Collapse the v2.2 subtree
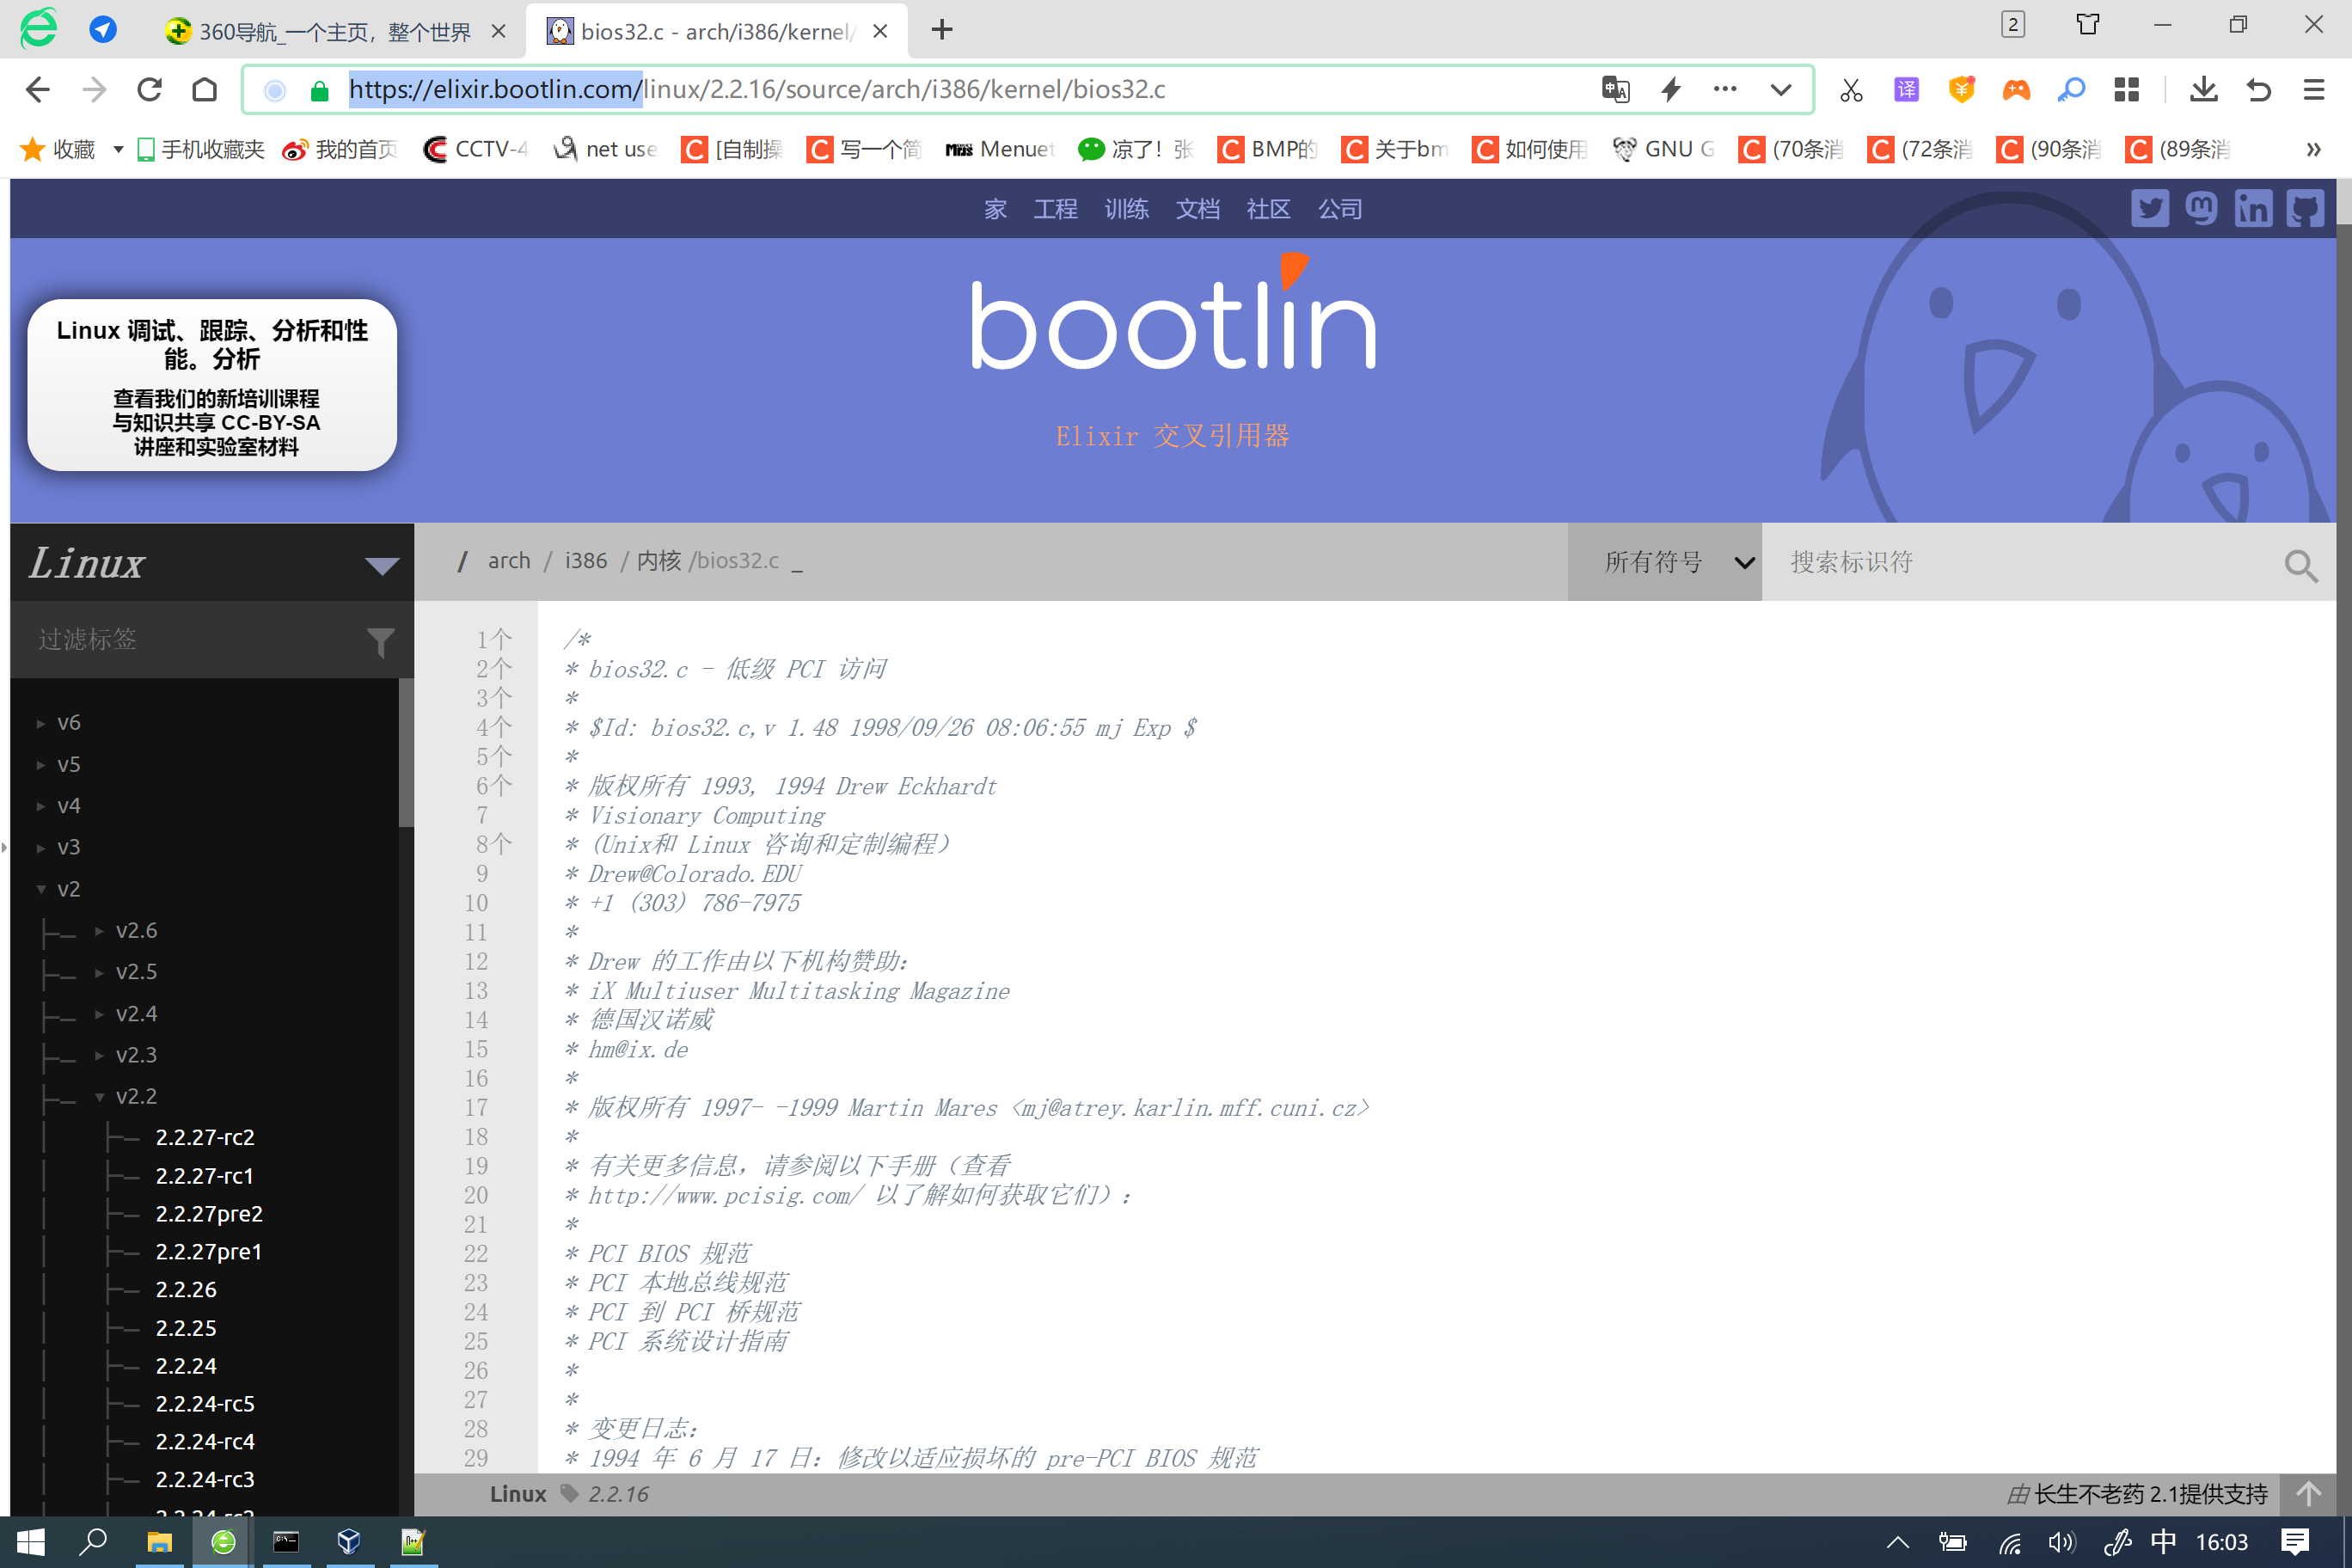Screen dimensions: 2352x1568 click(126, 1096)
